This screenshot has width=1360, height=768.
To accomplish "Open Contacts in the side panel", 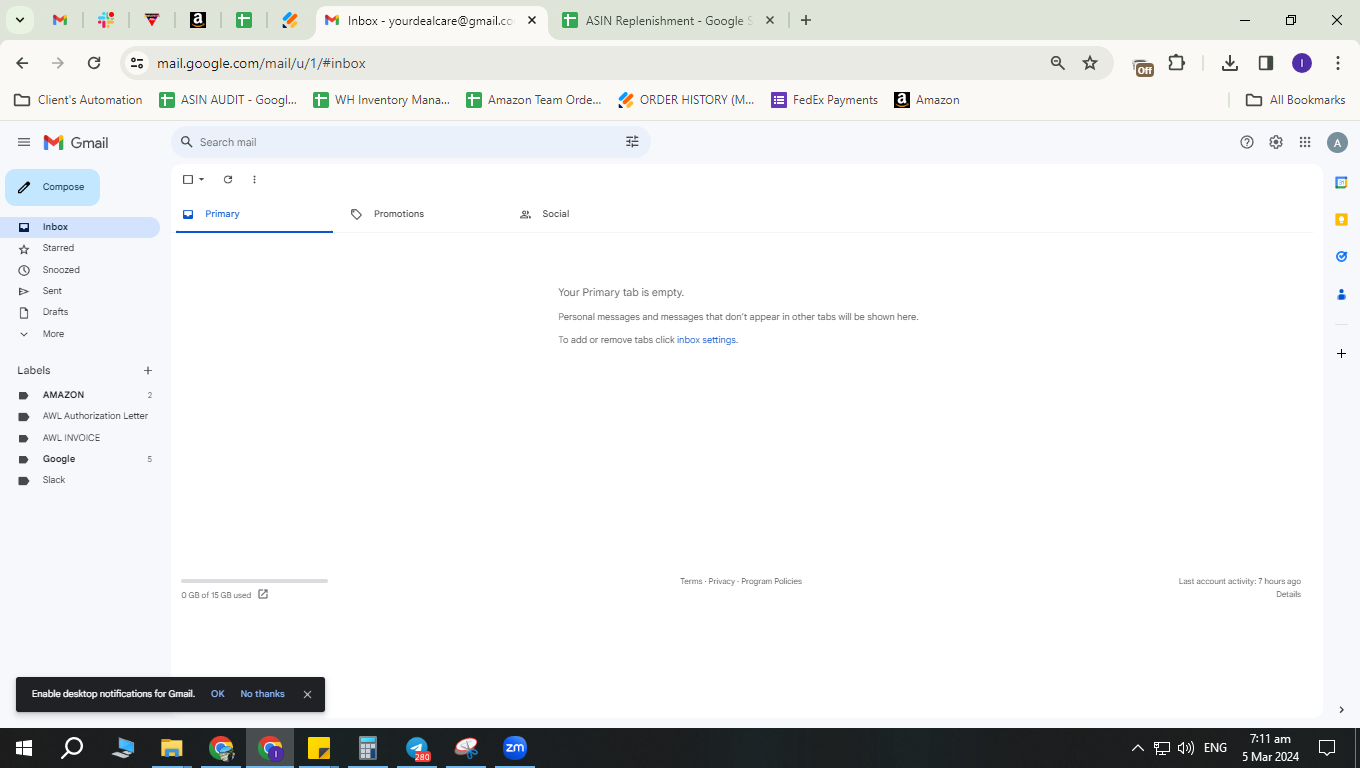I will [x=1341, y=294].
